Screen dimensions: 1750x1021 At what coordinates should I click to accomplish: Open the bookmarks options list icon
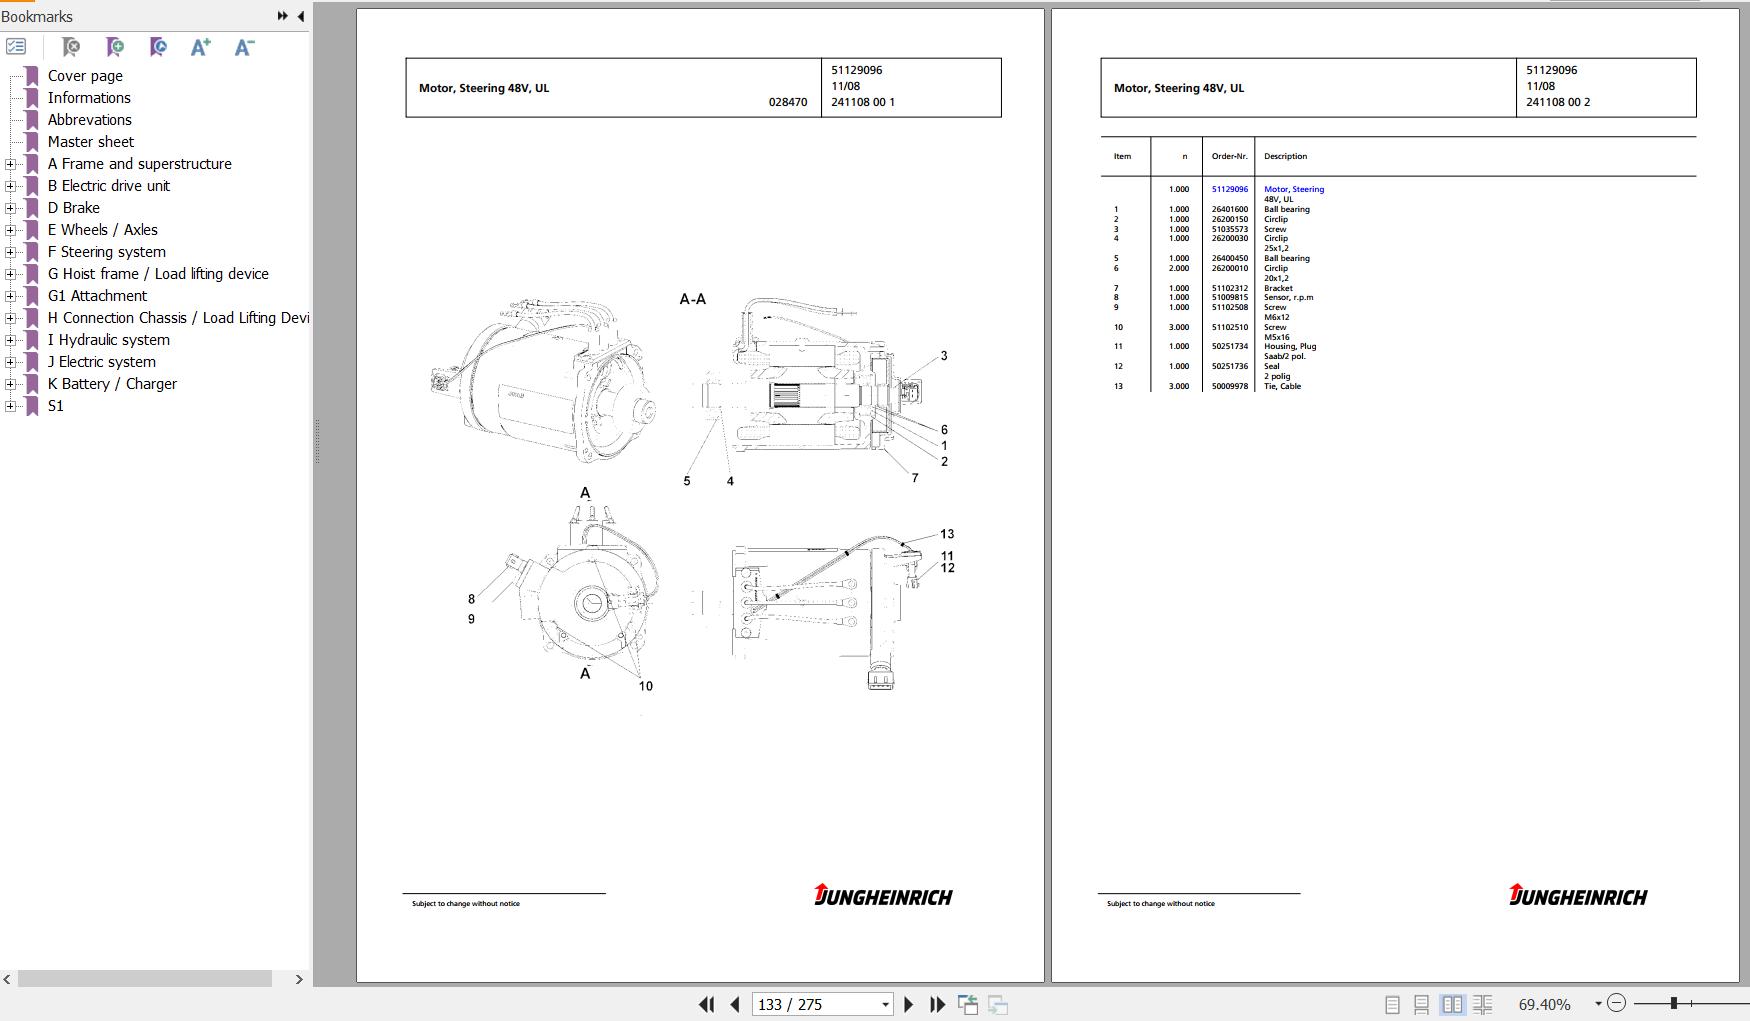click(x=16, y=47)
